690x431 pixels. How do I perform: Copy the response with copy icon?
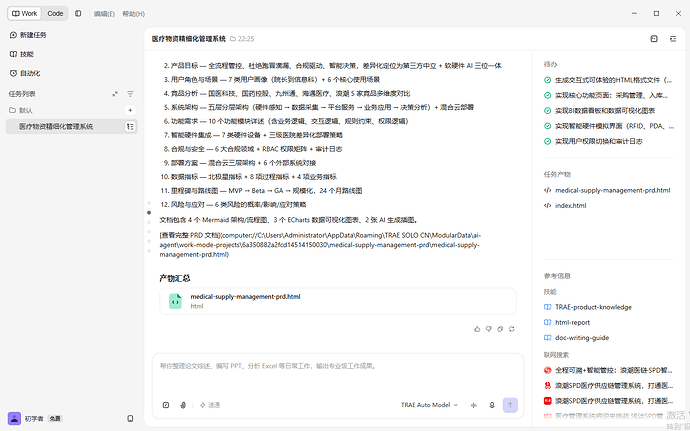pyautogui.click(x=500, y=329)
